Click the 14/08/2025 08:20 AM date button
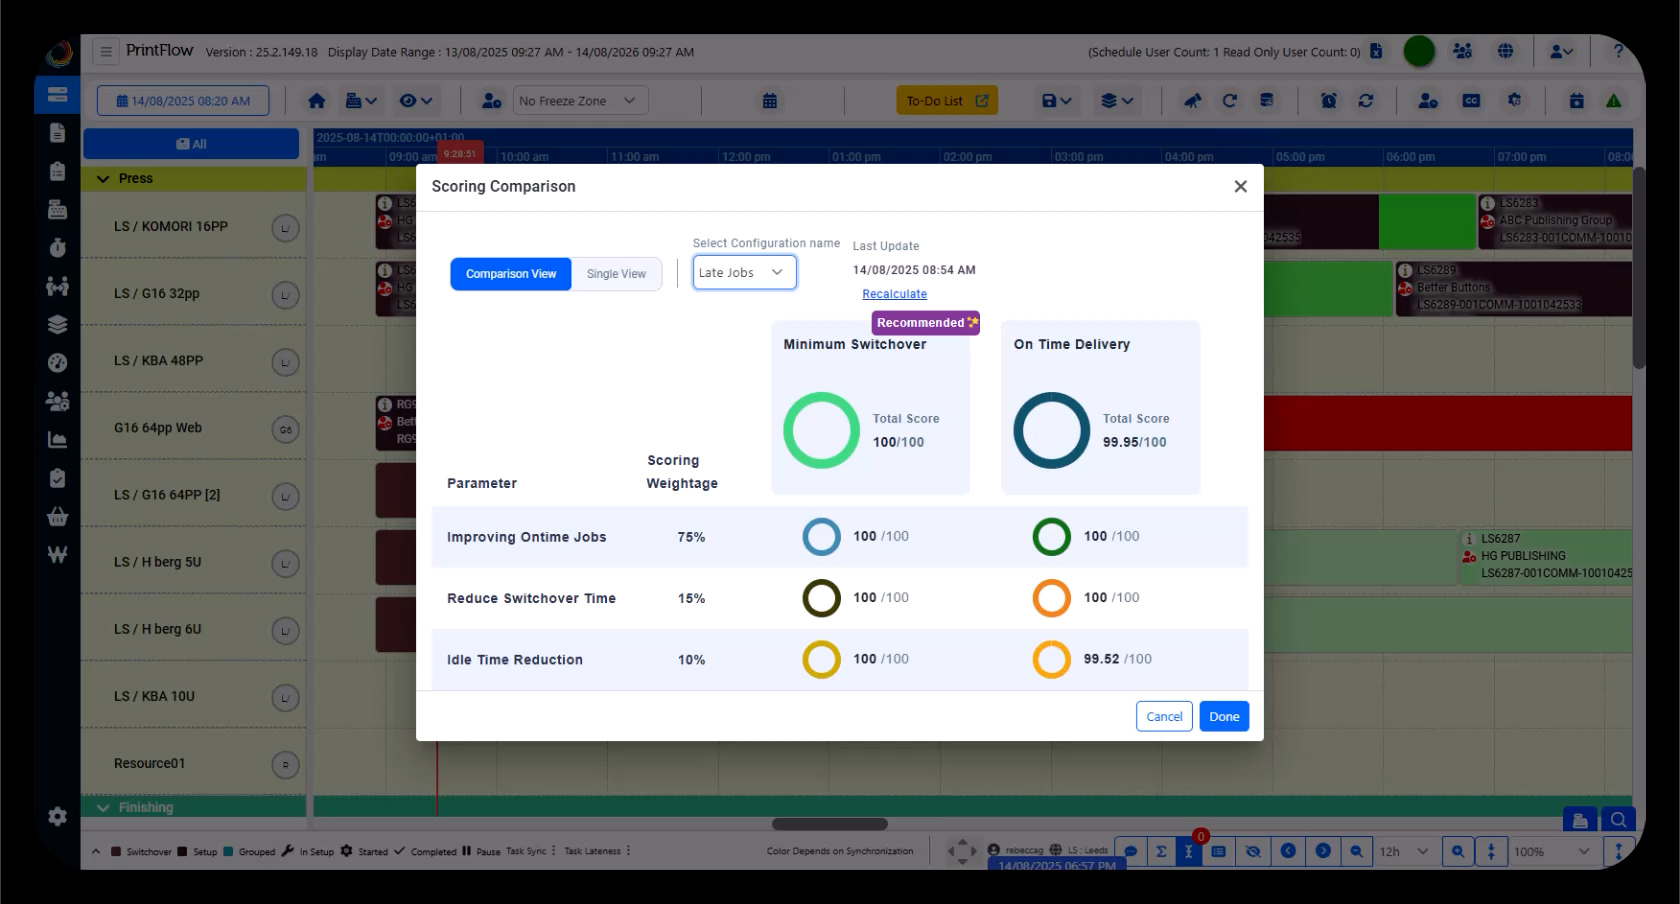 pos(183,100)
